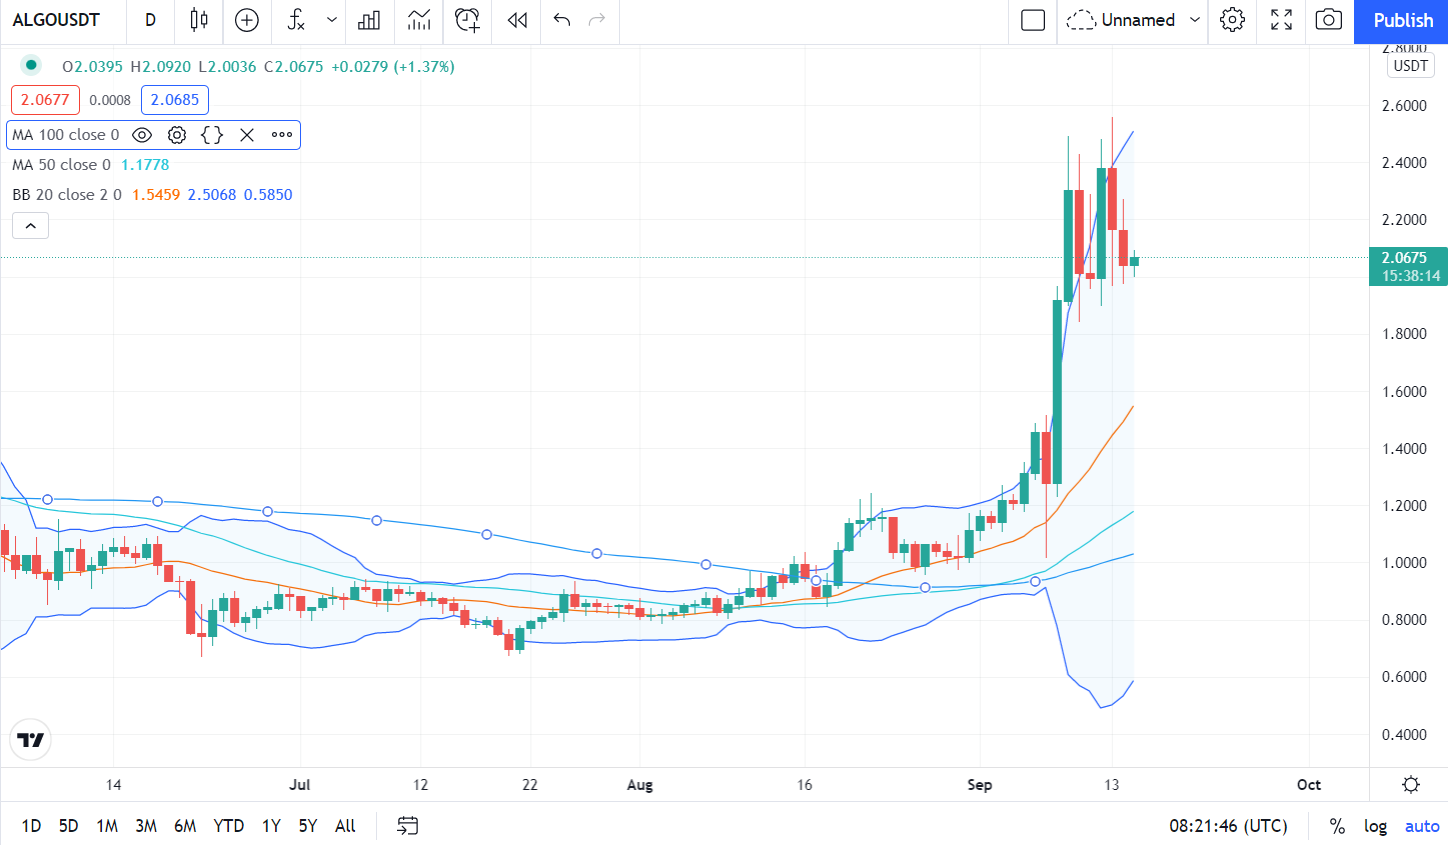The width and height of the screenshot is (1448, 845).
Task: Undo the last chart action
Action: [562, 20]
